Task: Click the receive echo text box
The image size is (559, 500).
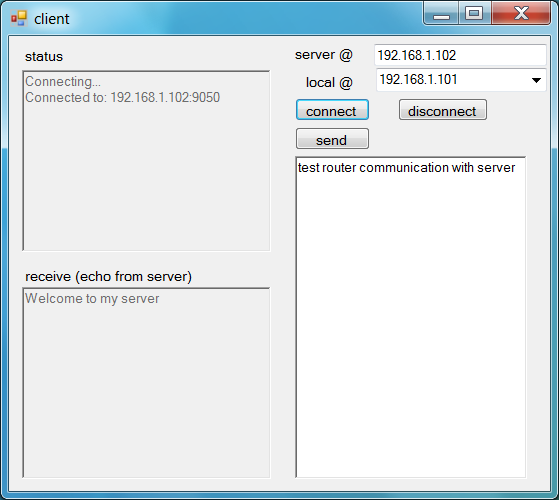Action: pos(146,383)
